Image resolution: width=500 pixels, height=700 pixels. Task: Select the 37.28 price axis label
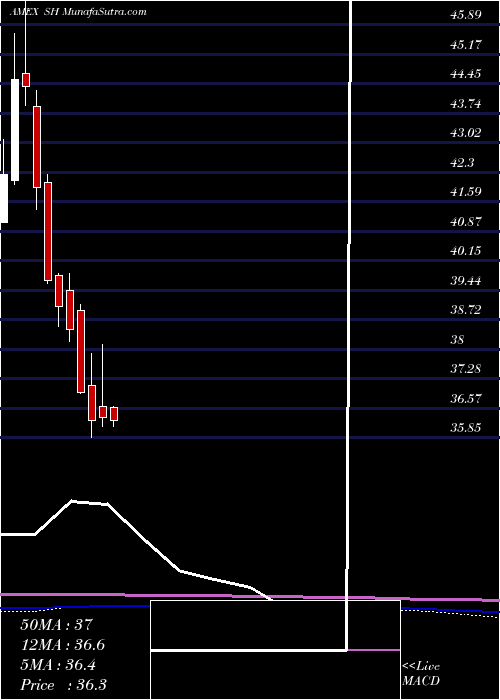click(x=466, y=369)
